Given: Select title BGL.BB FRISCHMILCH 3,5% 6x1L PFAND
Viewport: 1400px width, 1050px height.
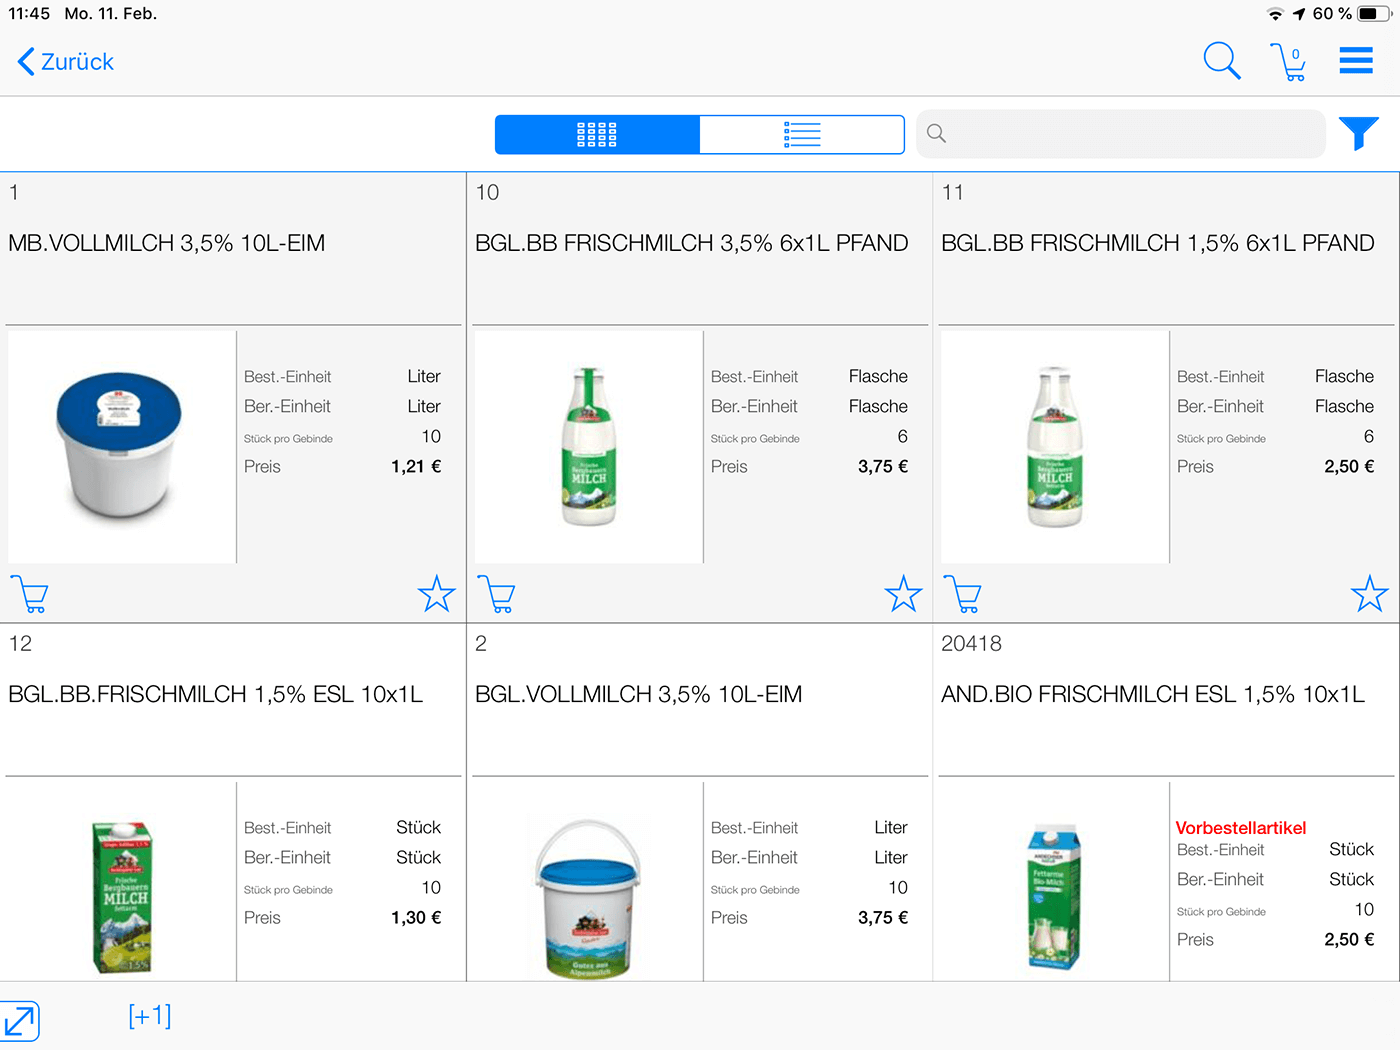Looking at the screenshot, I should click(x=692, y=243).
